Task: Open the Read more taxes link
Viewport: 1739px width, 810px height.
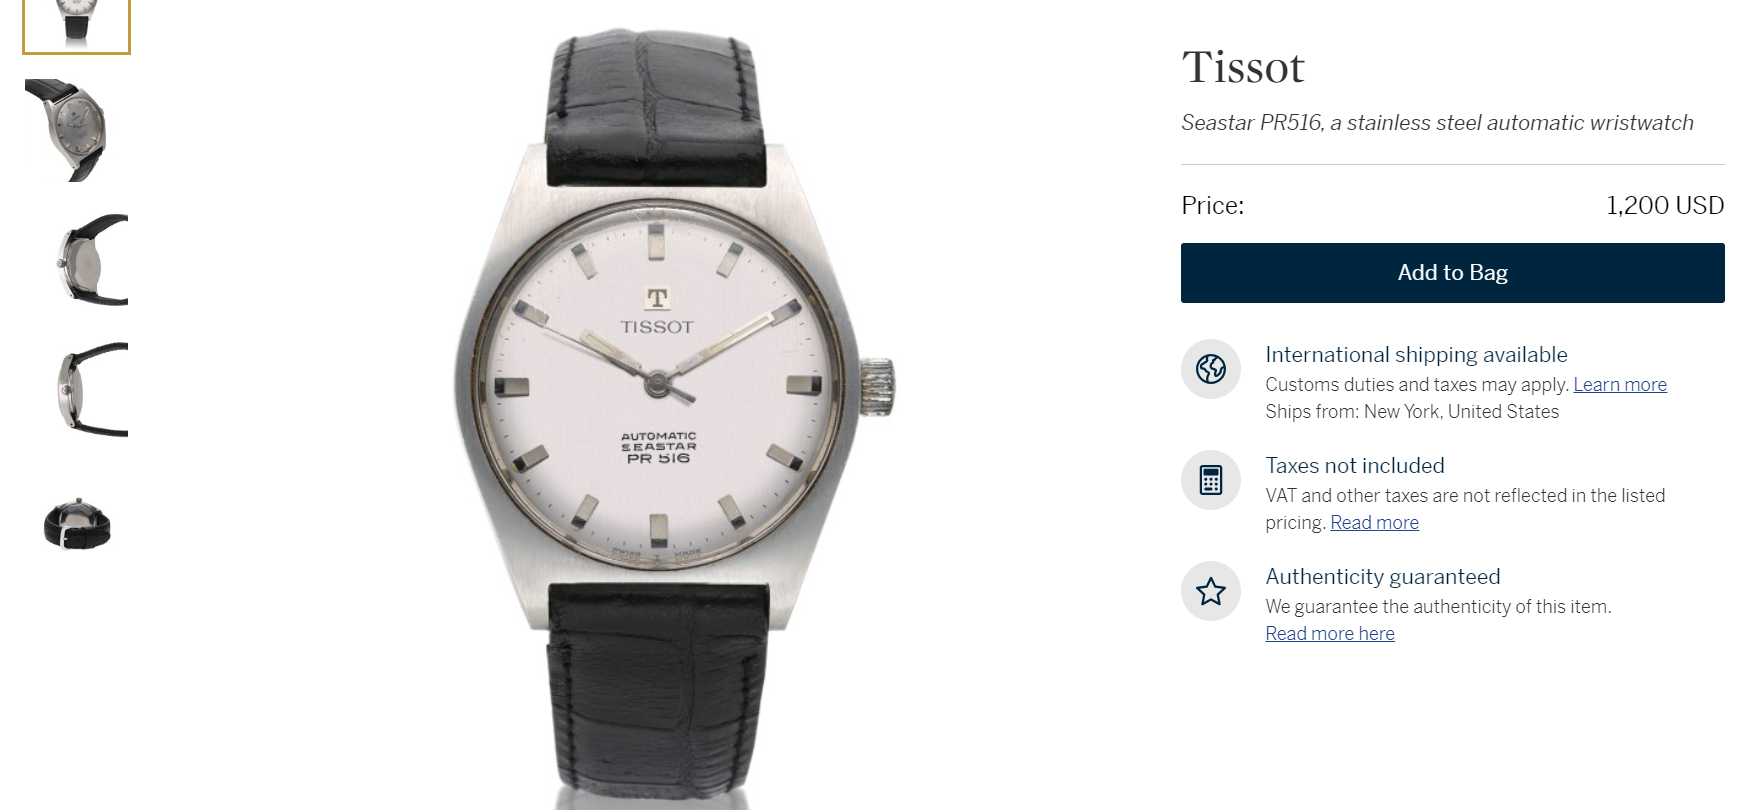Action: click(x=1374, y=523)
